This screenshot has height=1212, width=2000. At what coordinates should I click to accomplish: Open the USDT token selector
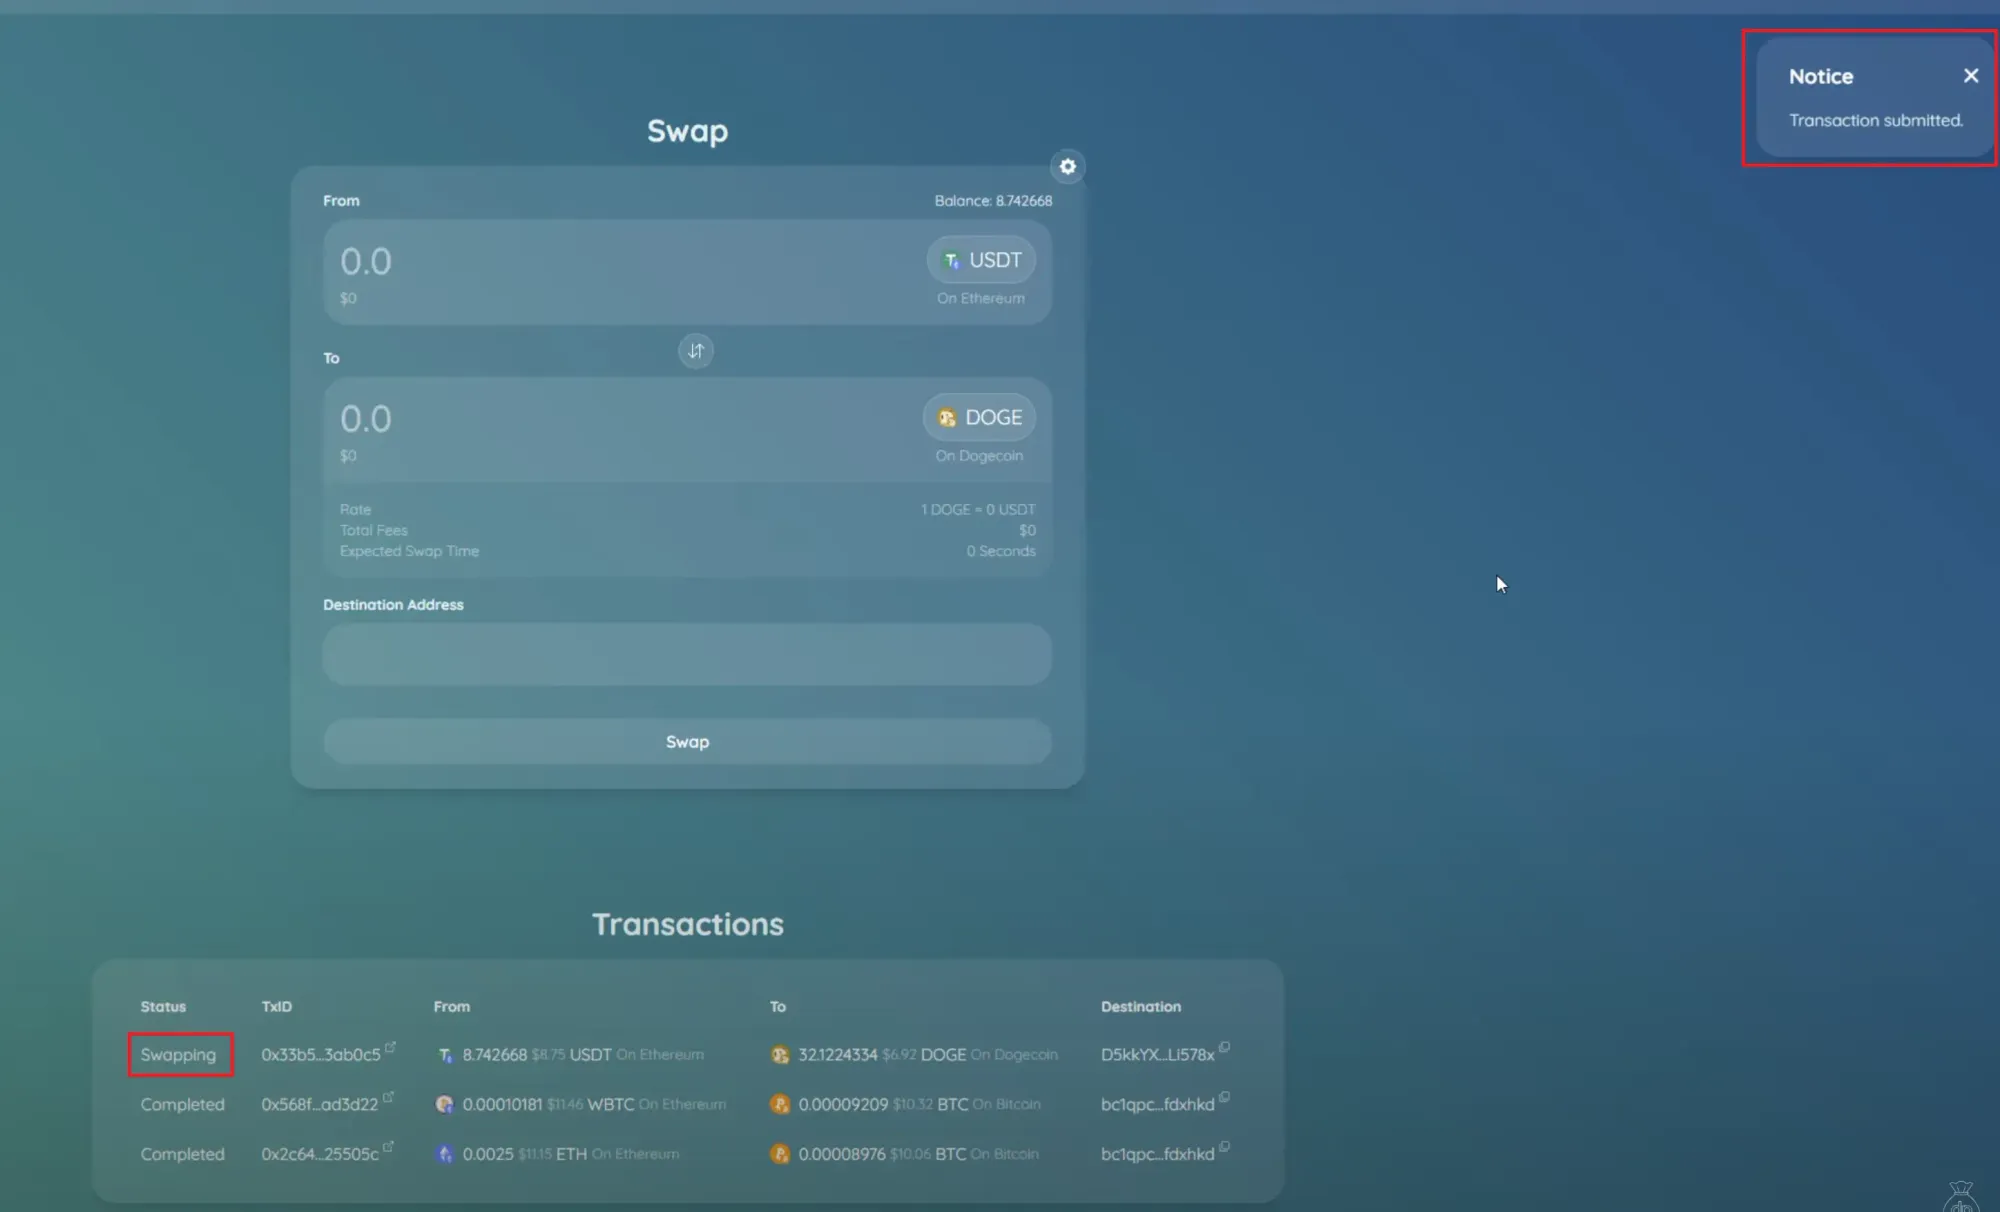pos(981,260)
